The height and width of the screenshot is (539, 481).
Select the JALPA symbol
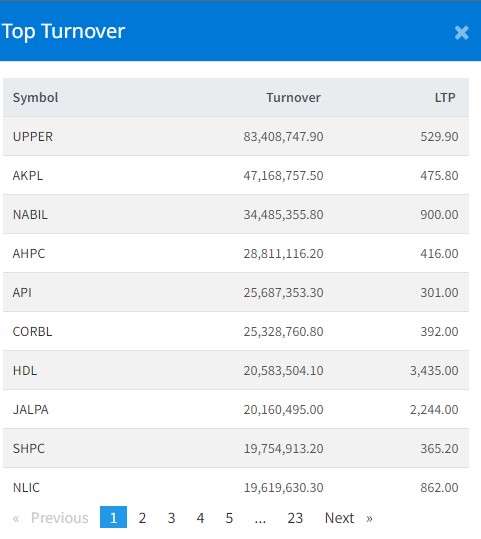click(30, 410)
